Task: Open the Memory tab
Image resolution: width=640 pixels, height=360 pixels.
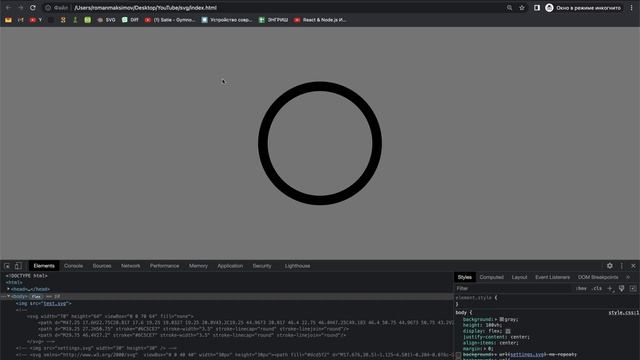Action: coord(198,266)
